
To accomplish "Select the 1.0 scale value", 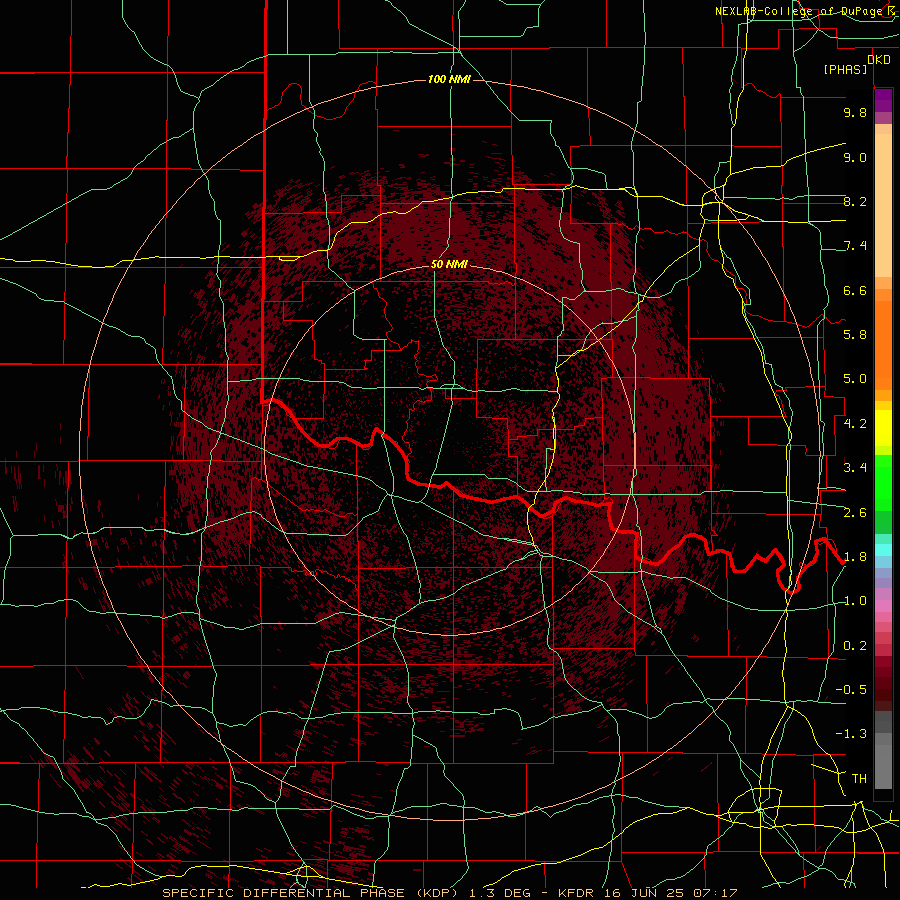I will [855, 601].
